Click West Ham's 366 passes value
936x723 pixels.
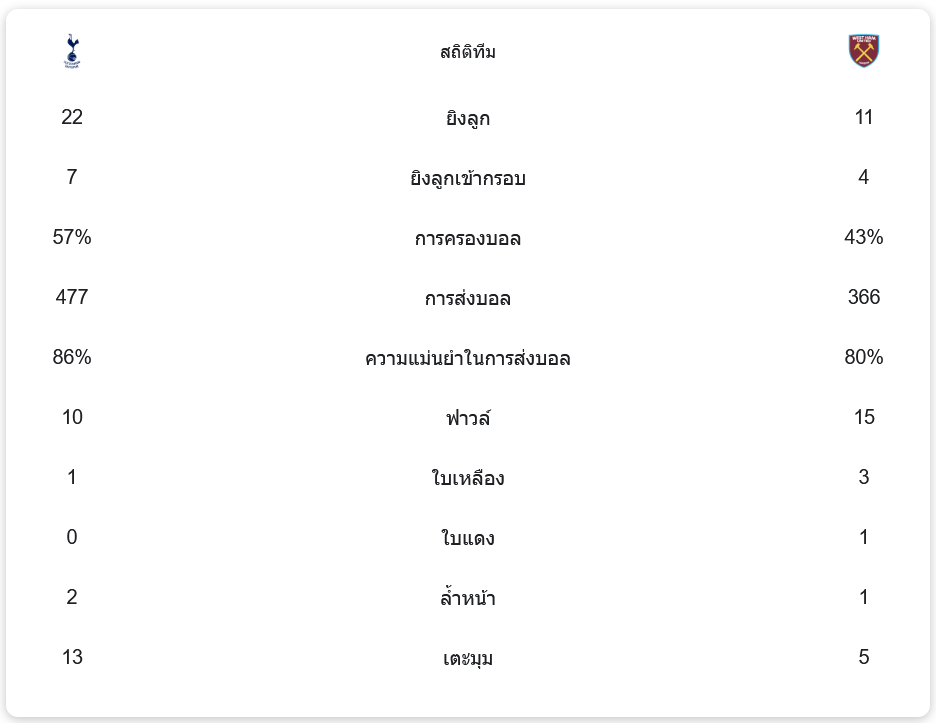point(864,297)
